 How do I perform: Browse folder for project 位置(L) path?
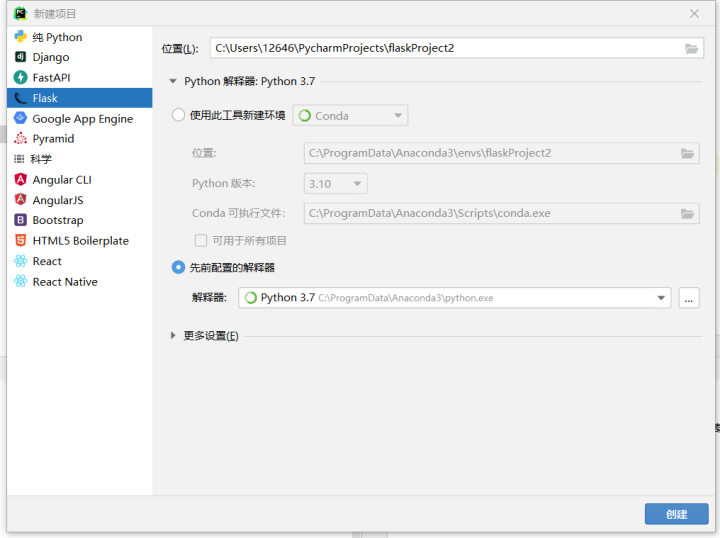tap(692, 48)
